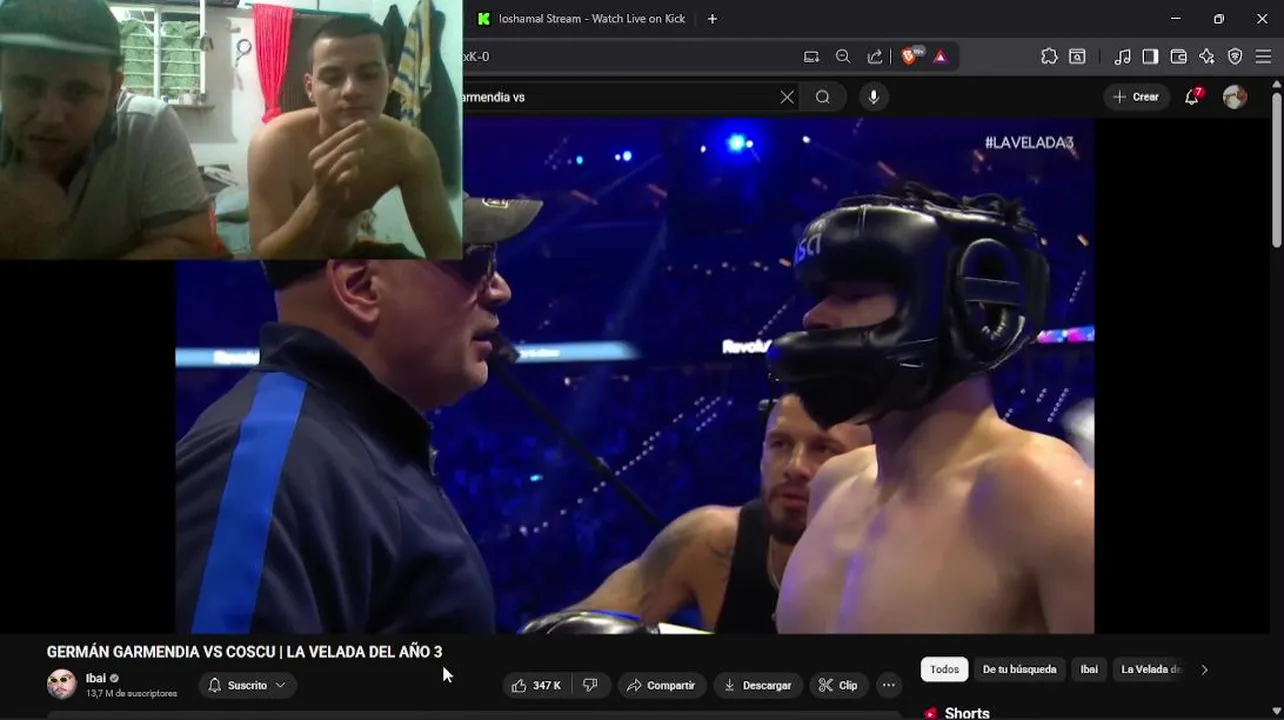Select the Todos filter chip
The width and height of the screenshot is (1284, 720).
(944, 669)
